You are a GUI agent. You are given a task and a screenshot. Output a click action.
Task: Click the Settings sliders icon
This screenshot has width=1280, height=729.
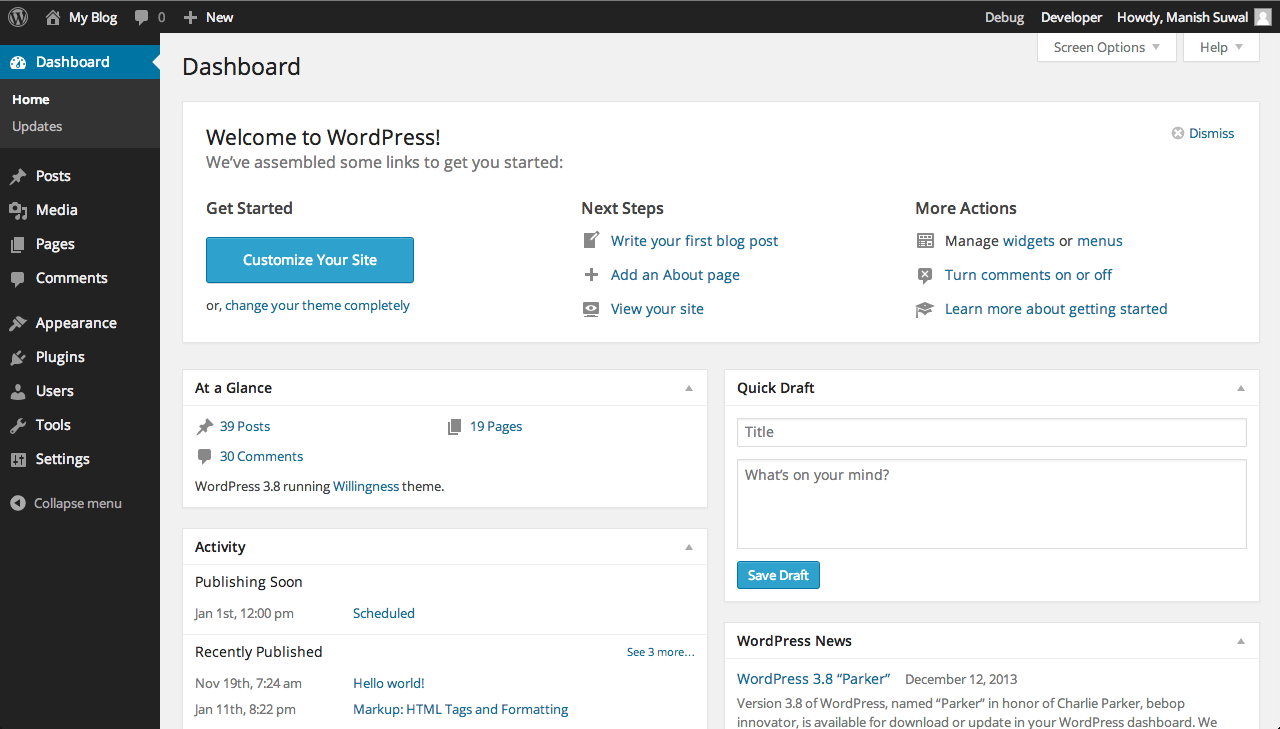18,459
